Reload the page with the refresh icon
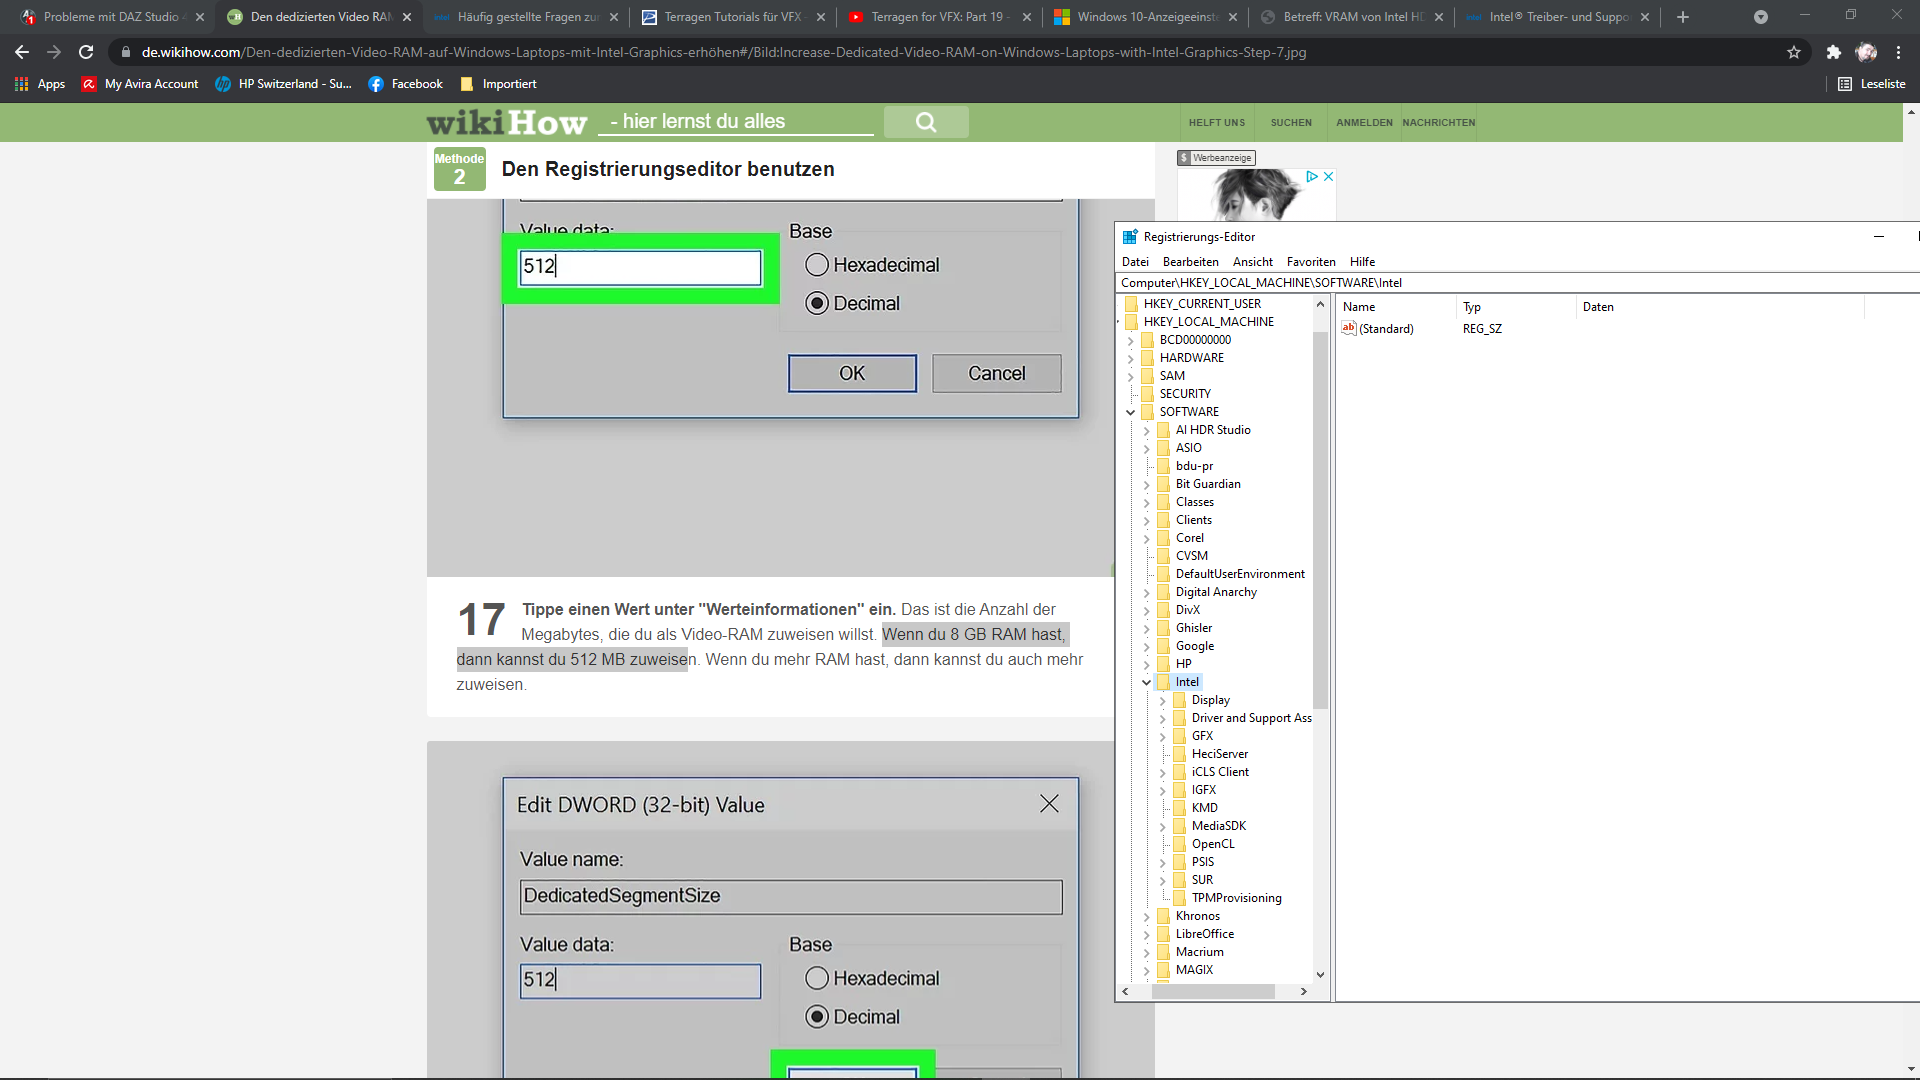 [x=86, y=52]
